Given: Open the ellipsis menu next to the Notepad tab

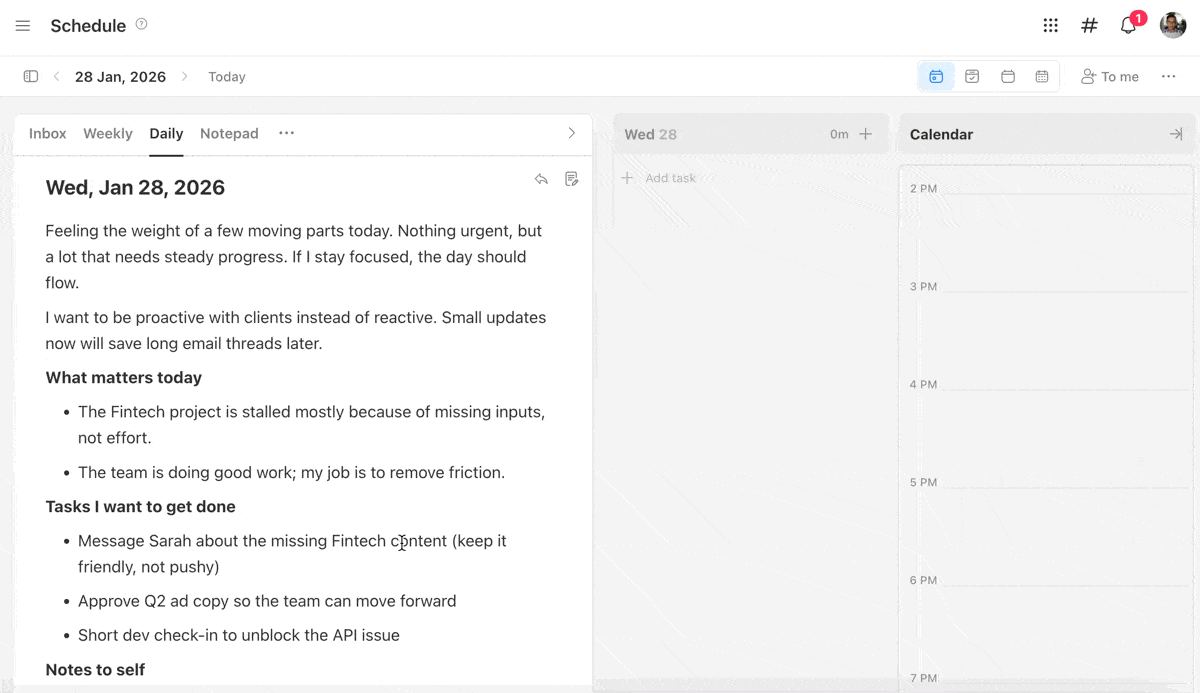Looking at the screenshot, I should pos(287,133).
